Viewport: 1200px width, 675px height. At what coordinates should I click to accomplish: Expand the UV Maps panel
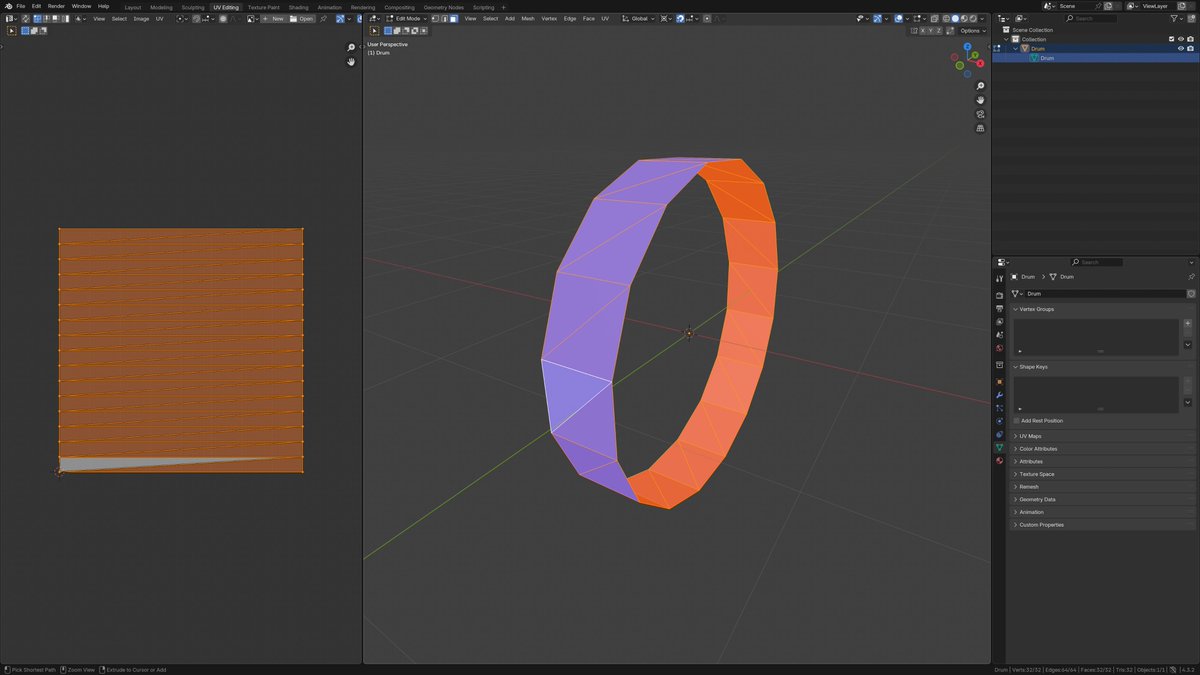pyautogui.click(x=1028, y=436)
